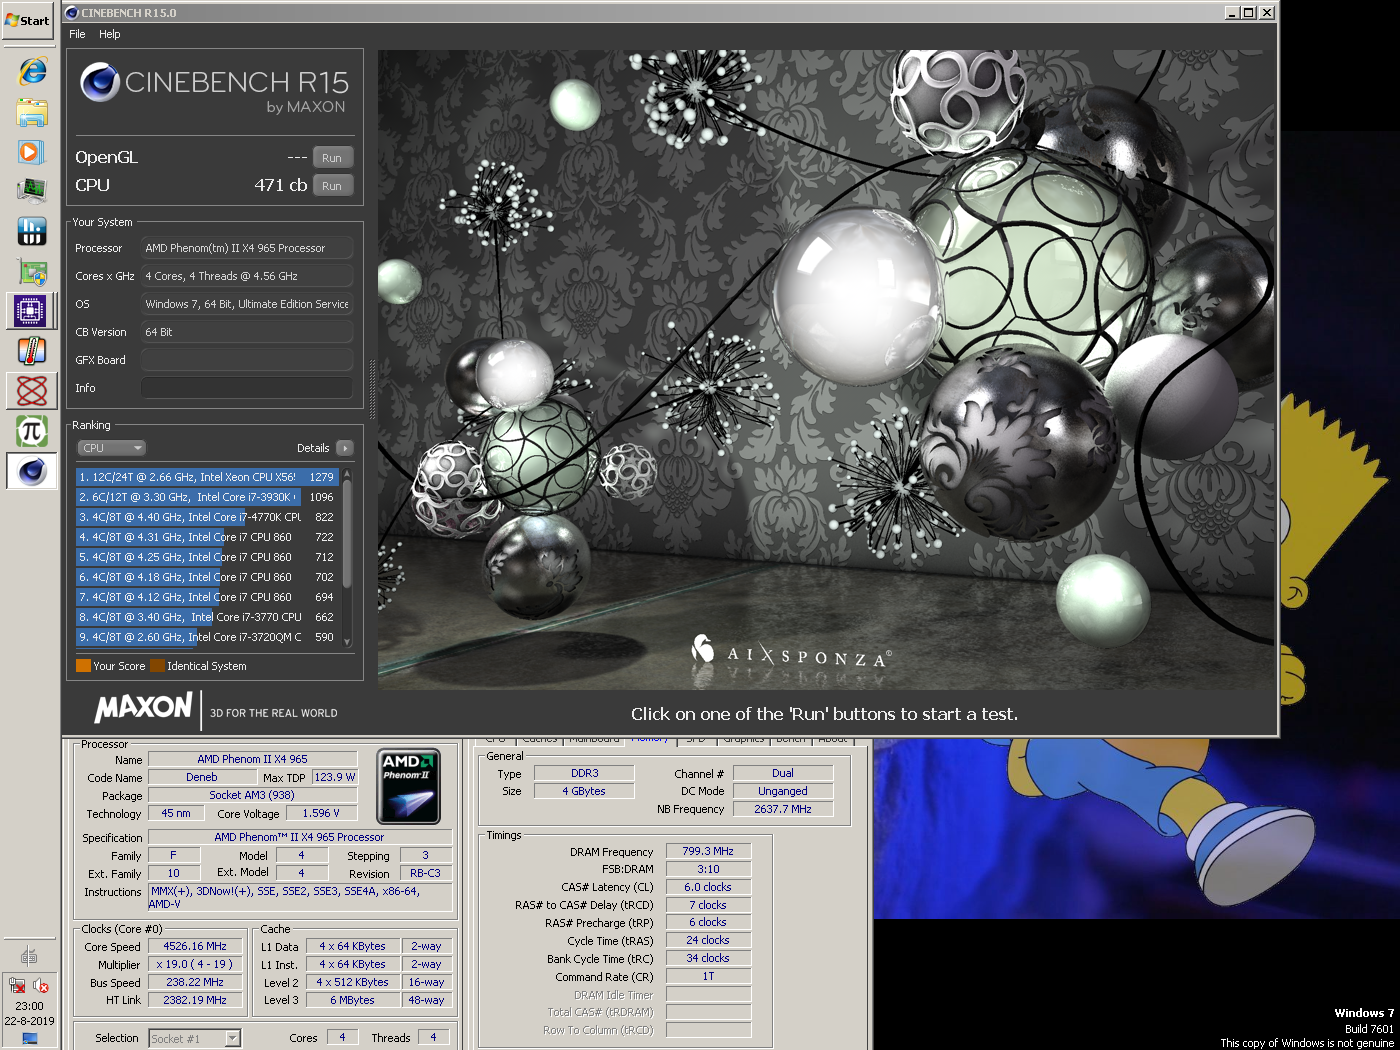The width and height of the screenshot is (1400, 1050).
Task: Select ranking entry 6 at 4.18 GHz
Action: pos(208,577)
